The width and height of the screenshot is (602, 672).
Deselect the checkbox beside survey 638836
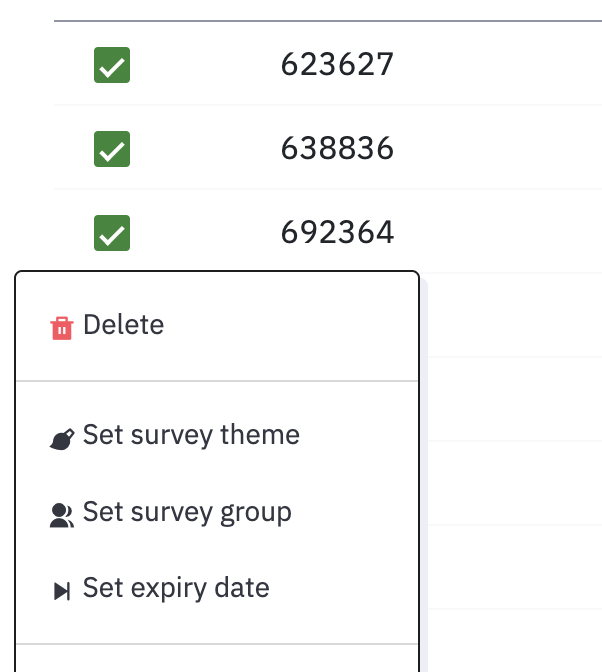click(x=112, y=149)
